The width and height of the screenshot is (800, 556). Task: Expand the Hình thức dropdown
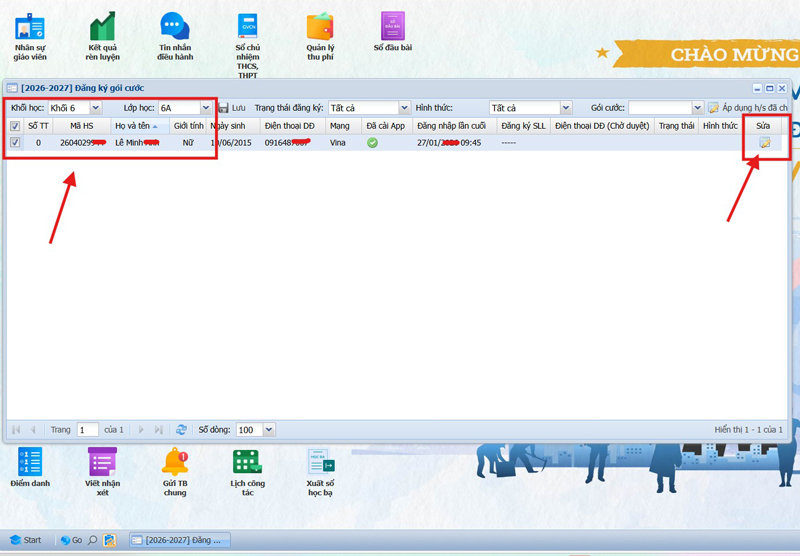(x=565, y=108)
